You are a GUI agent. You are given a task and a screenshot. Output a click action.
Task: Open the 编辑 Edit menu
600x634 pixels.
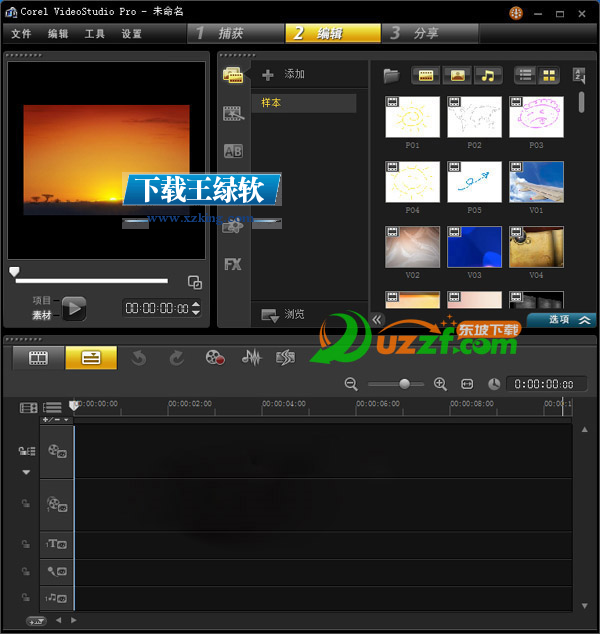click(x=58, y=34)
